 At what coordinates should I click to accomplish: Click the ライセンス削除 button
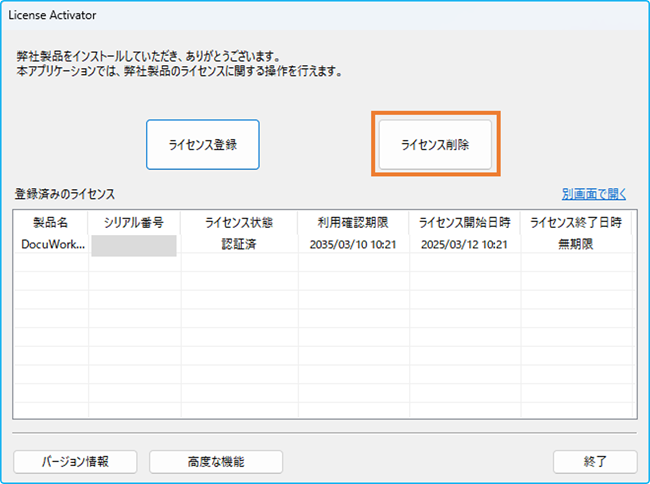pyautogui.click(x=435, y=145)
